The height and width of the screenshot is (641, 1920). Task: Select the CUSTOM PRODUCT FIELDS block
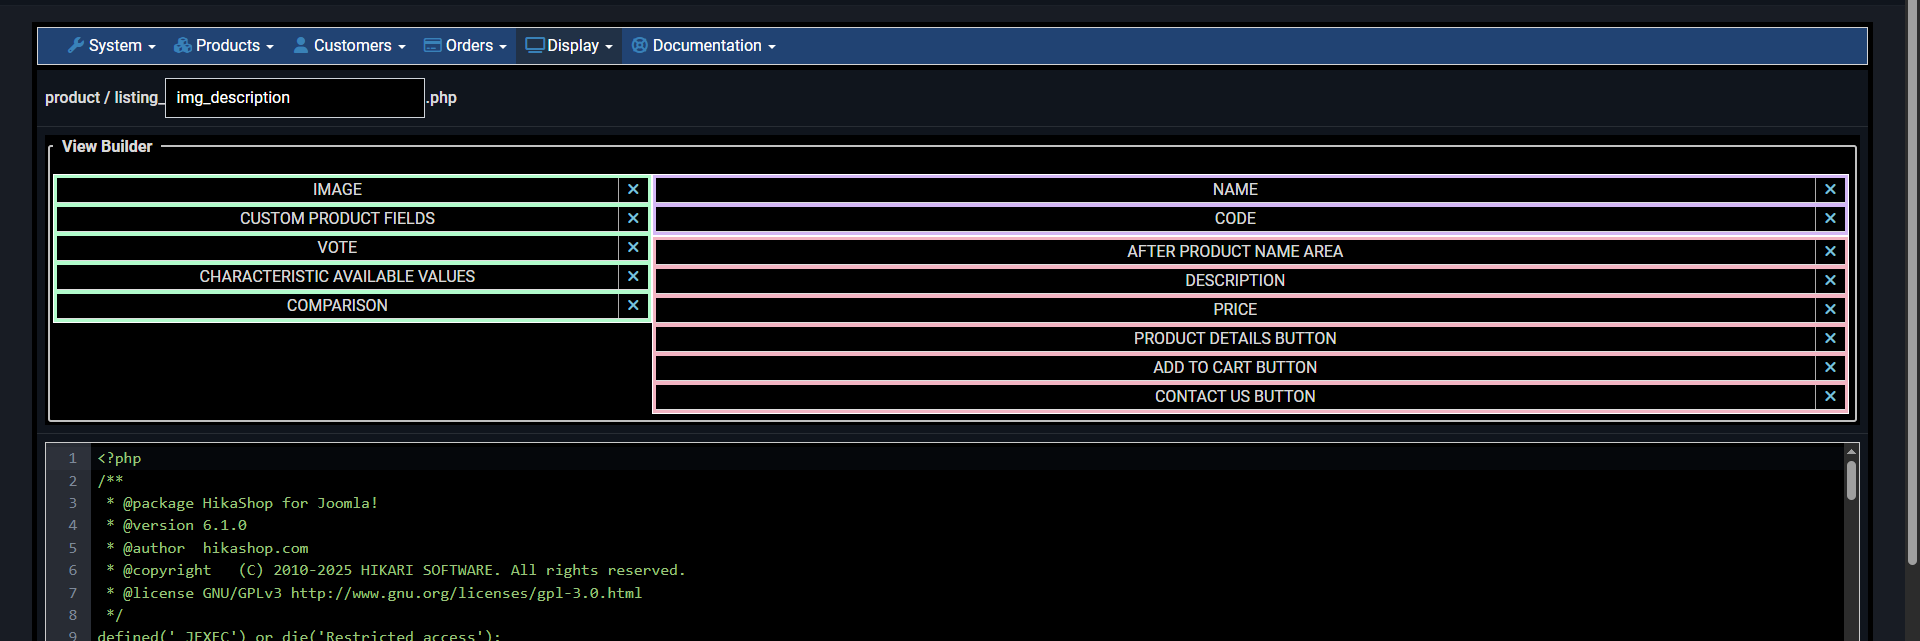coord(337,219)
